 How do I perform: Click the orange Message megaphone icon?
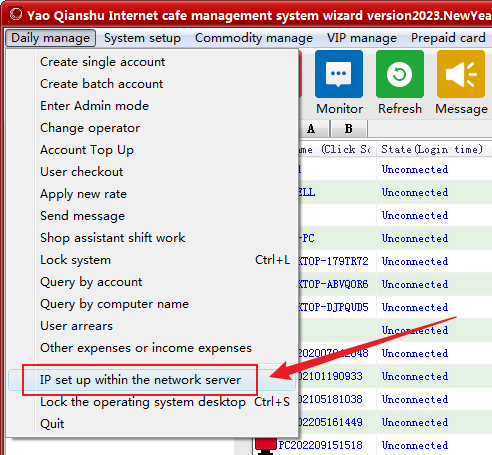pos(461,74)
